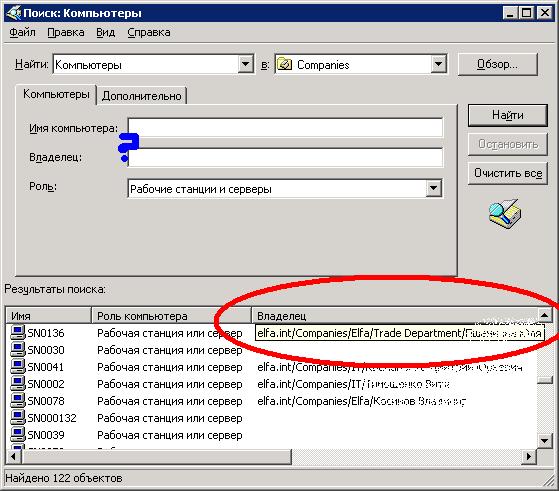Open the Справка menu
Viewport: 559px width, 491px height.
coord(149,32)
